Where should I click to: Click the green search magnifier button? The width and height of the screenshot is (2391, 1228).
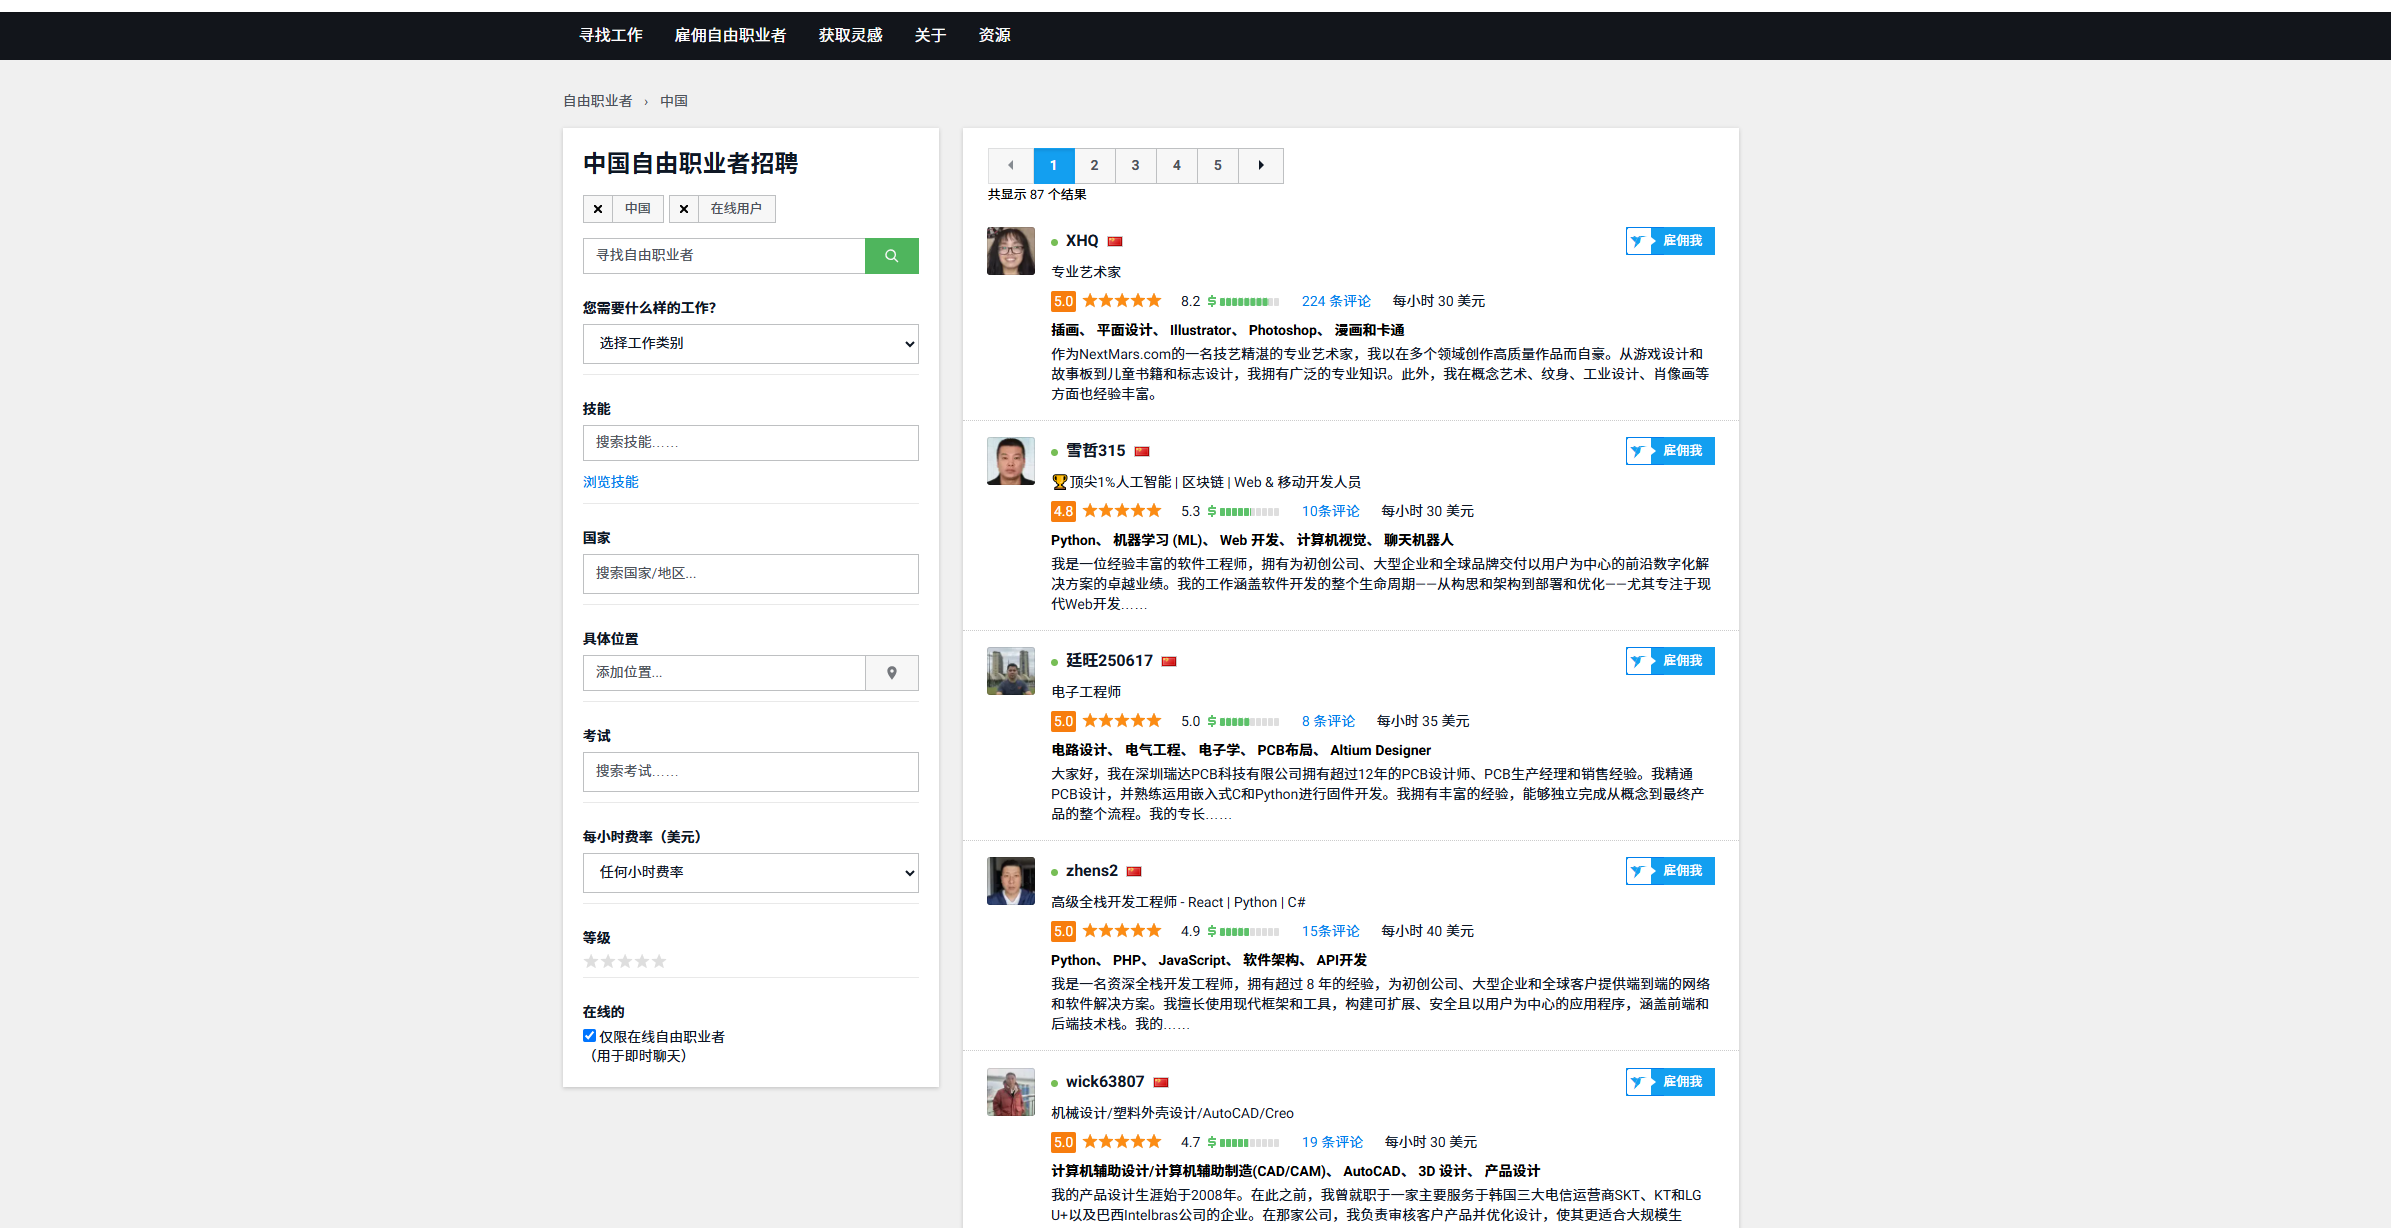[891, 256]
